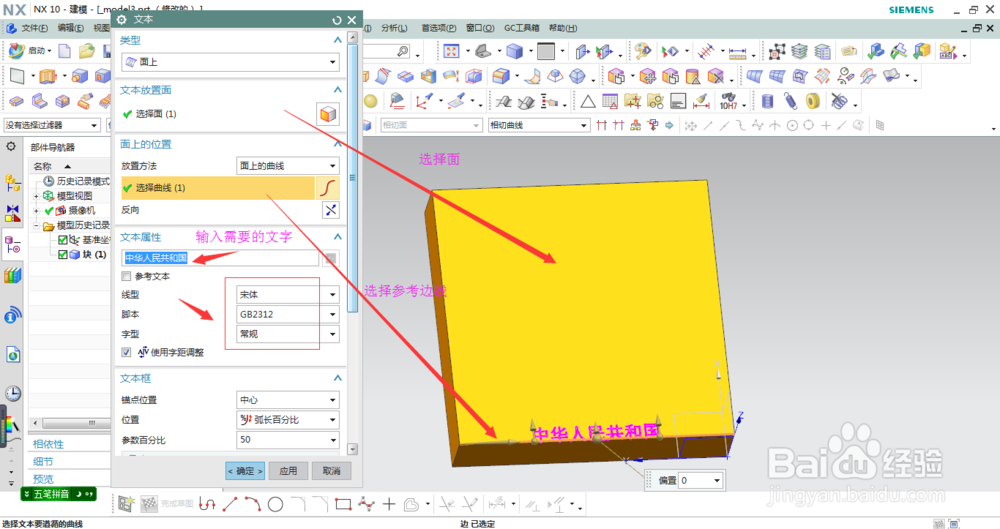The width and height of the screenshot is (1000, 529).
Task: Collapse the 文本框 section
Action: click(x=337, y=378)
